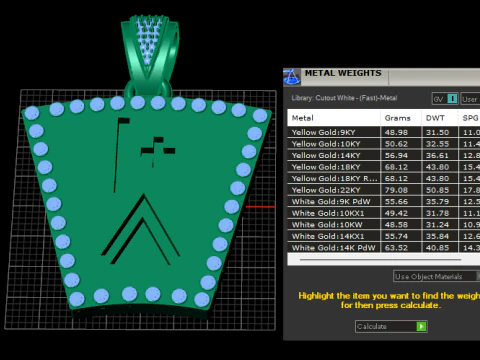Click grams value 79.08
This screenshot has height=360, width=480.
pyautogui.click(x=396, y=190)
